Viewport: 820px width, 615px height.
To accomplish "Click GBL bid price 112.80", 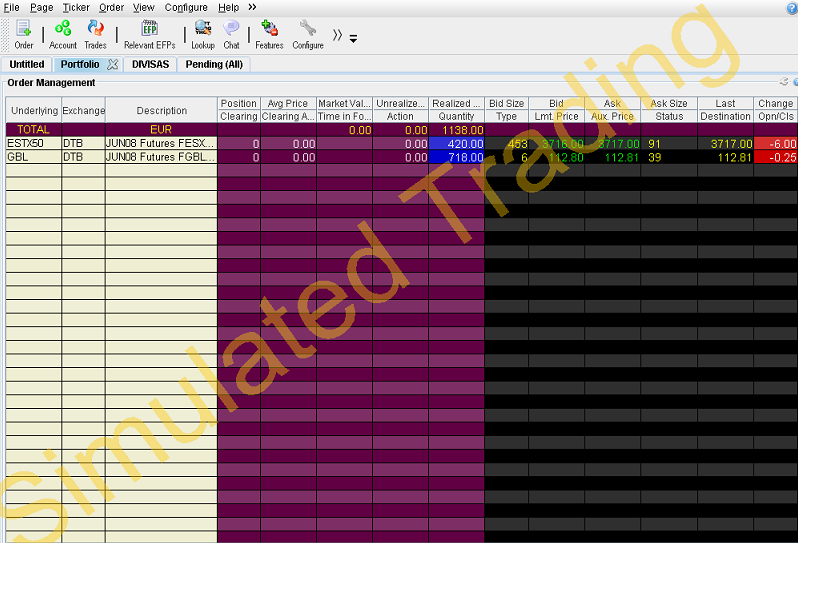I will (556, 157).
